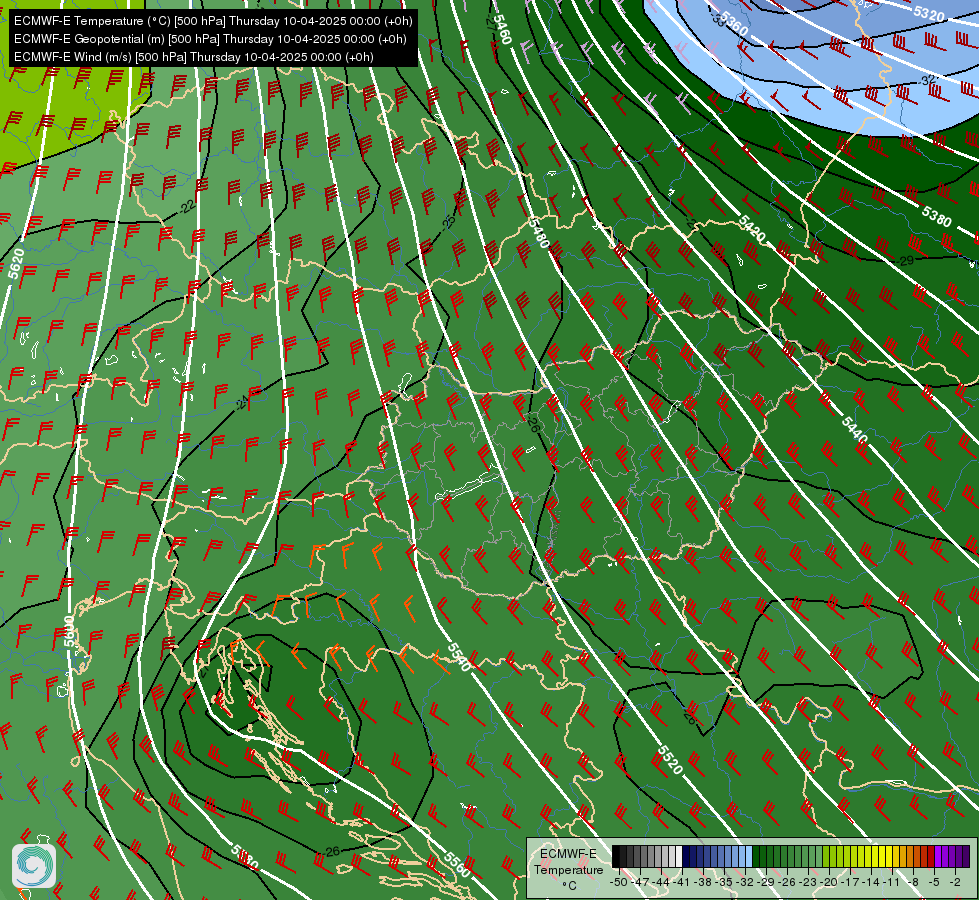The height and width of the screenshot is (900, 979).
Task: Click the 5480 geopotential contour label
Action: (x=538, y=232)
